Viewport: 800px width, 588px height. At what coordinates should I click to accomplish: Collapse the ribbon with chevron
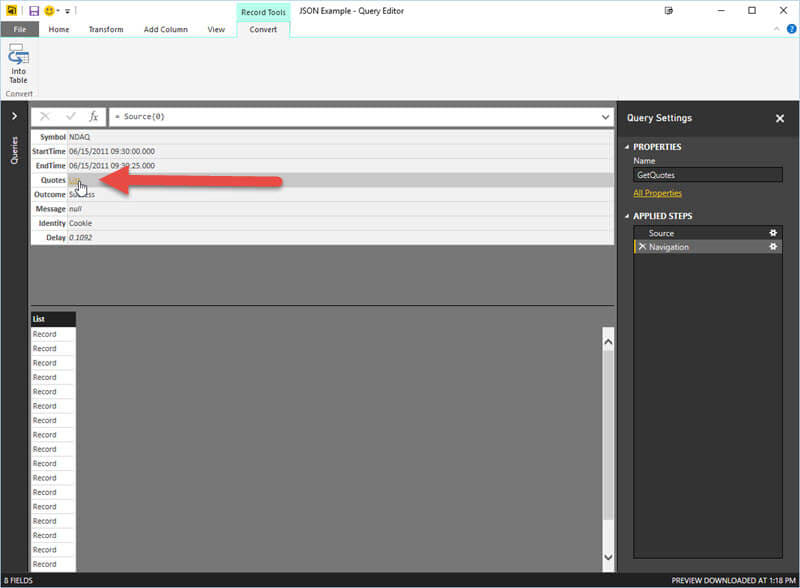point(776,29)
